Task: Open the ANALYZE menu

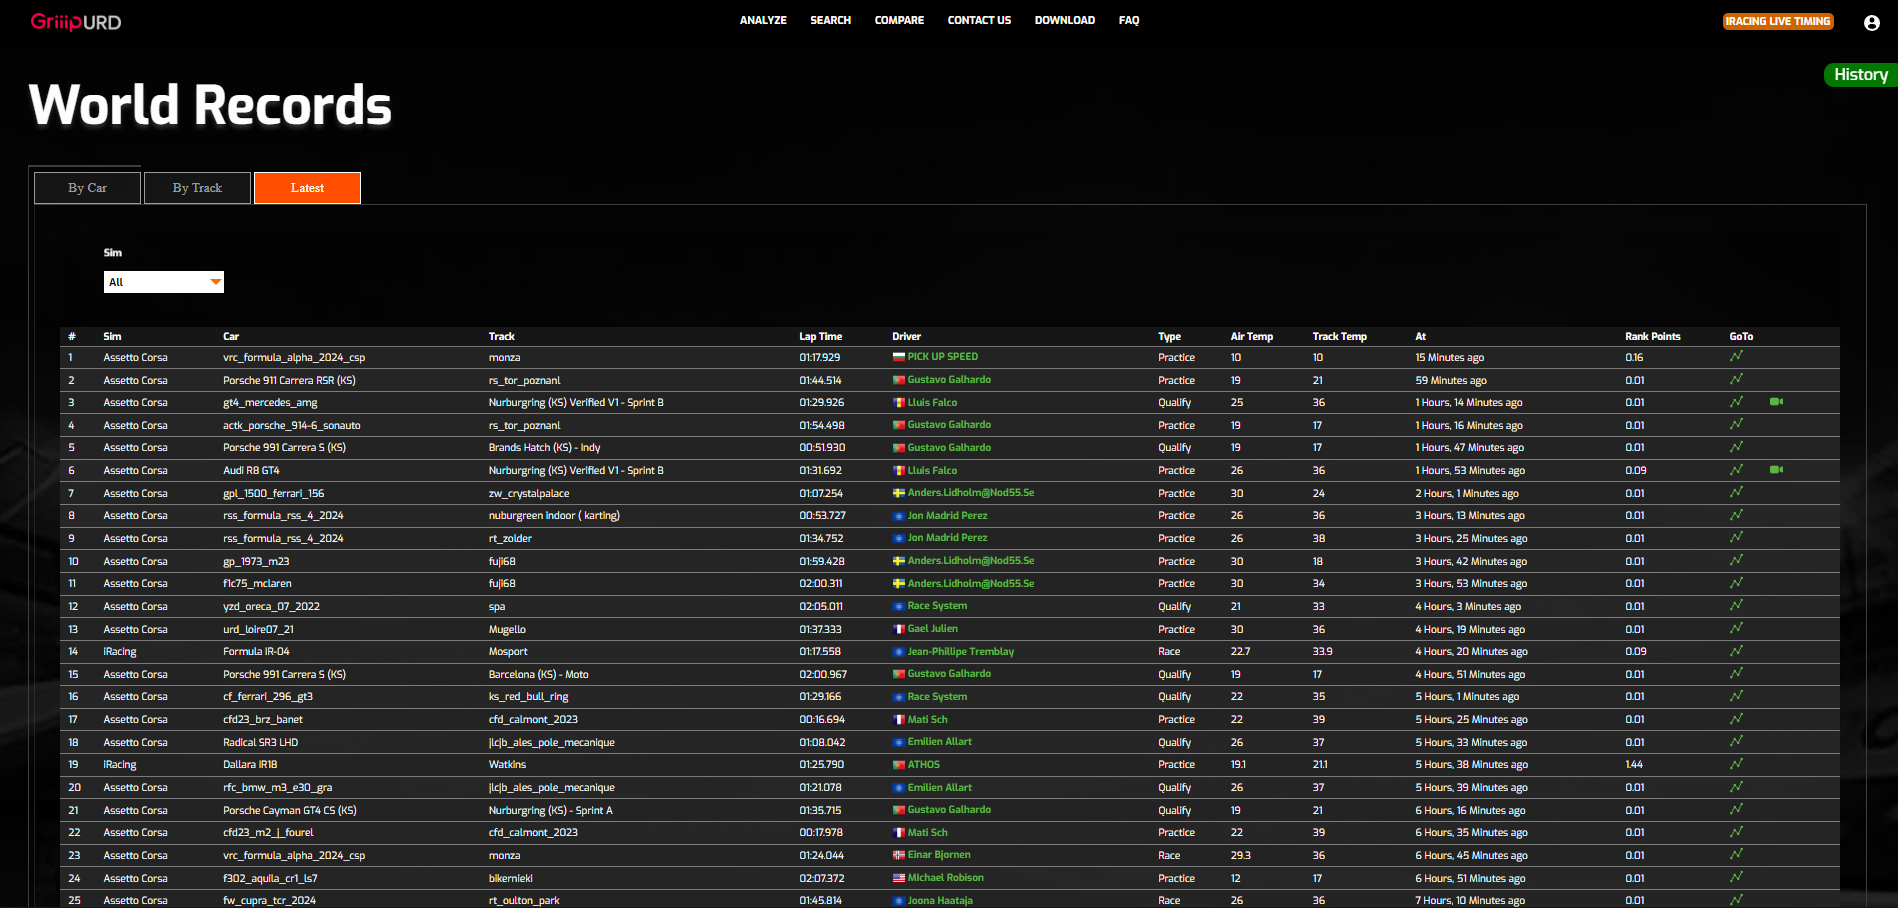Action: pos(763,20)
